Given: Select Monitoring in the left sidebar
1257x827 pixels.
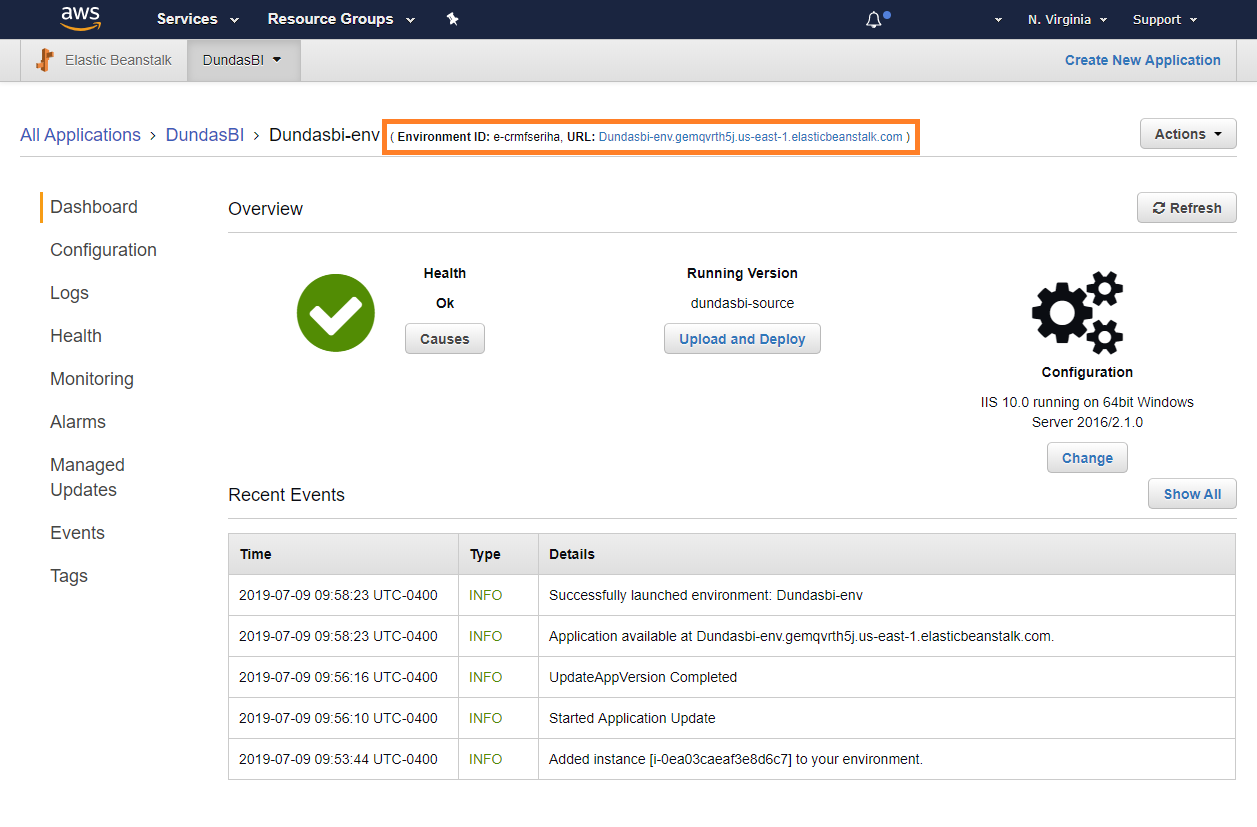Looking at the screenshot, I should 92,378.
